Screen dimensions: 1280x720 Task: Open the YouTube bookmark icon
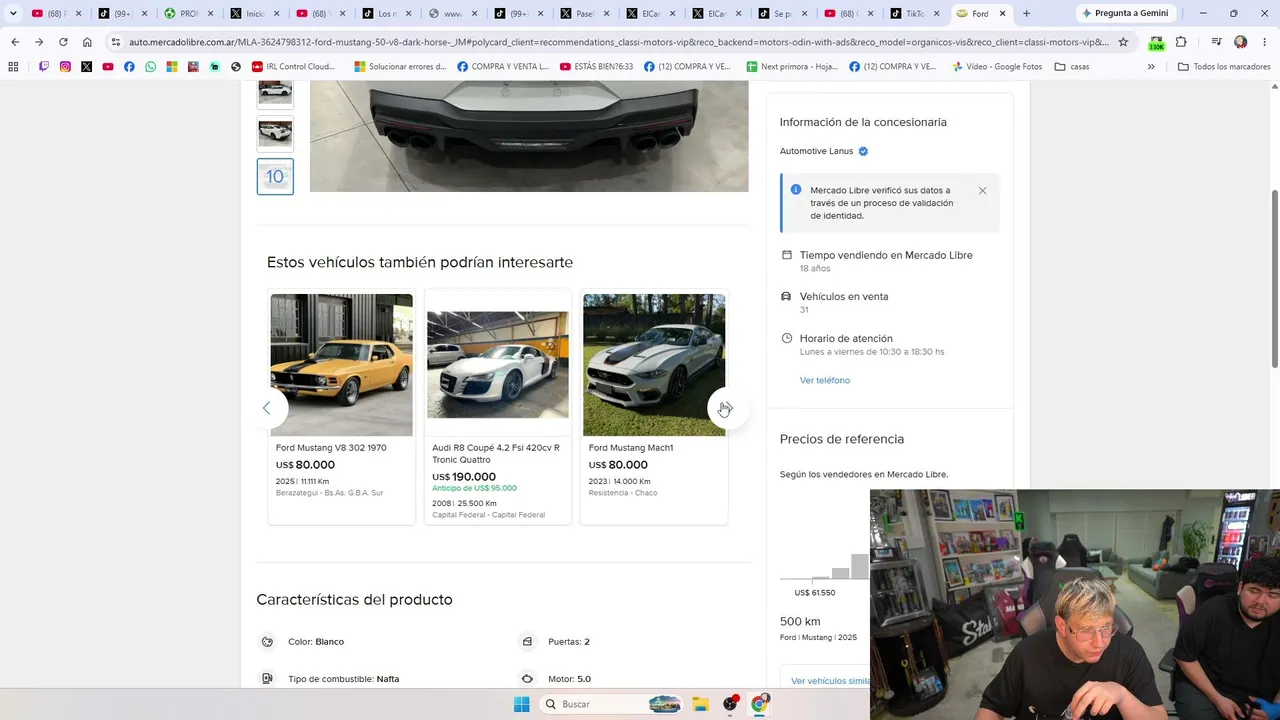tap(108, 66)
